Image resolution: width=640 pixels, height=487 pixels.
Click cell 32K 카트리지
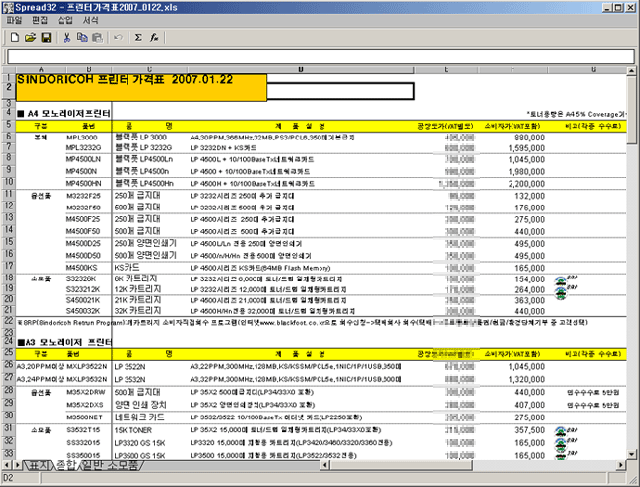tap(138, 311)
